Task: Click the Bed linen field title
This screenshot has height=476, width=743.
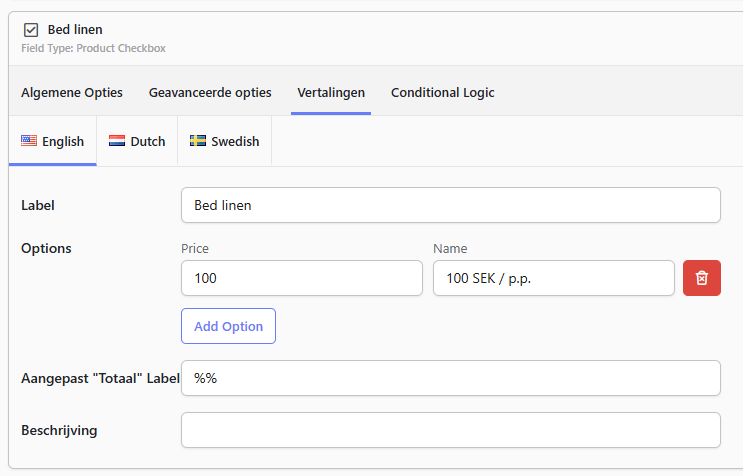Action: pos(75,30)
